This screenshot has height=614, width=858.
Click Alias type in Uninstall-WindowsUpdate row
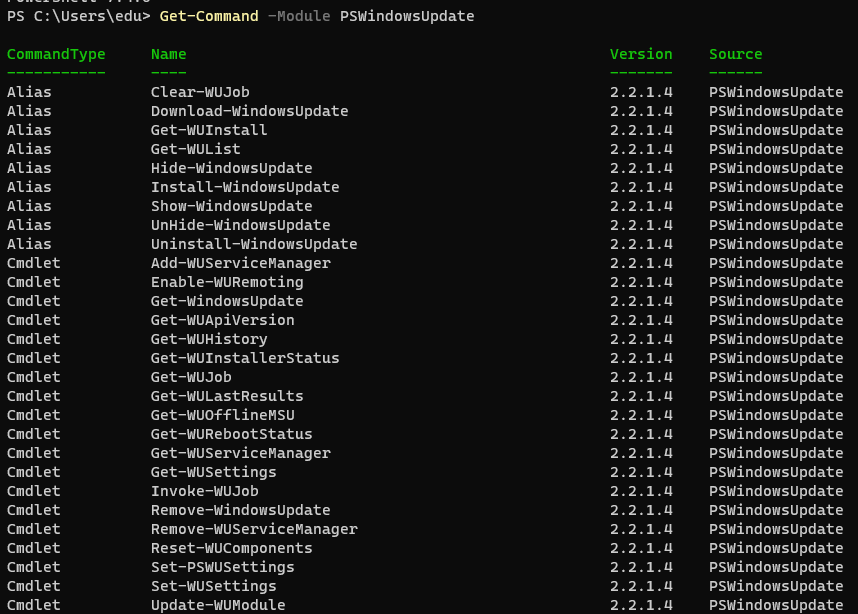click(x=29, y=244)
